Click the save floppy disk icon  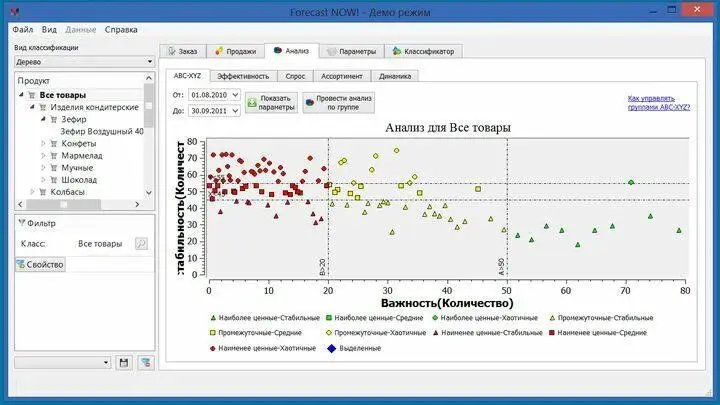(124, 363)
